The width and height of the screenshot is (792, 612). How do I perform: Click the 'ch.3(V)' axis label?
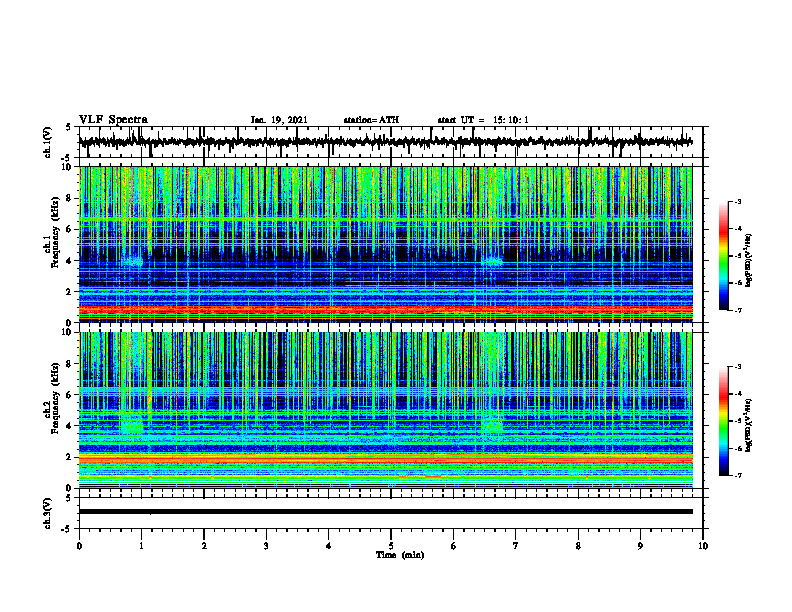pos(47,513)
